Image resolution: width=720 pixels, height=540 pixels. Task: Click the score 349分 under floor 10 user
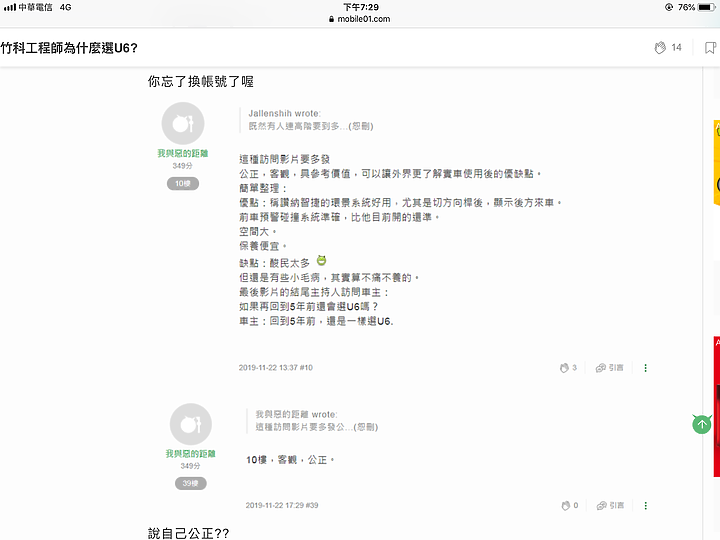(x=183, y=166)
